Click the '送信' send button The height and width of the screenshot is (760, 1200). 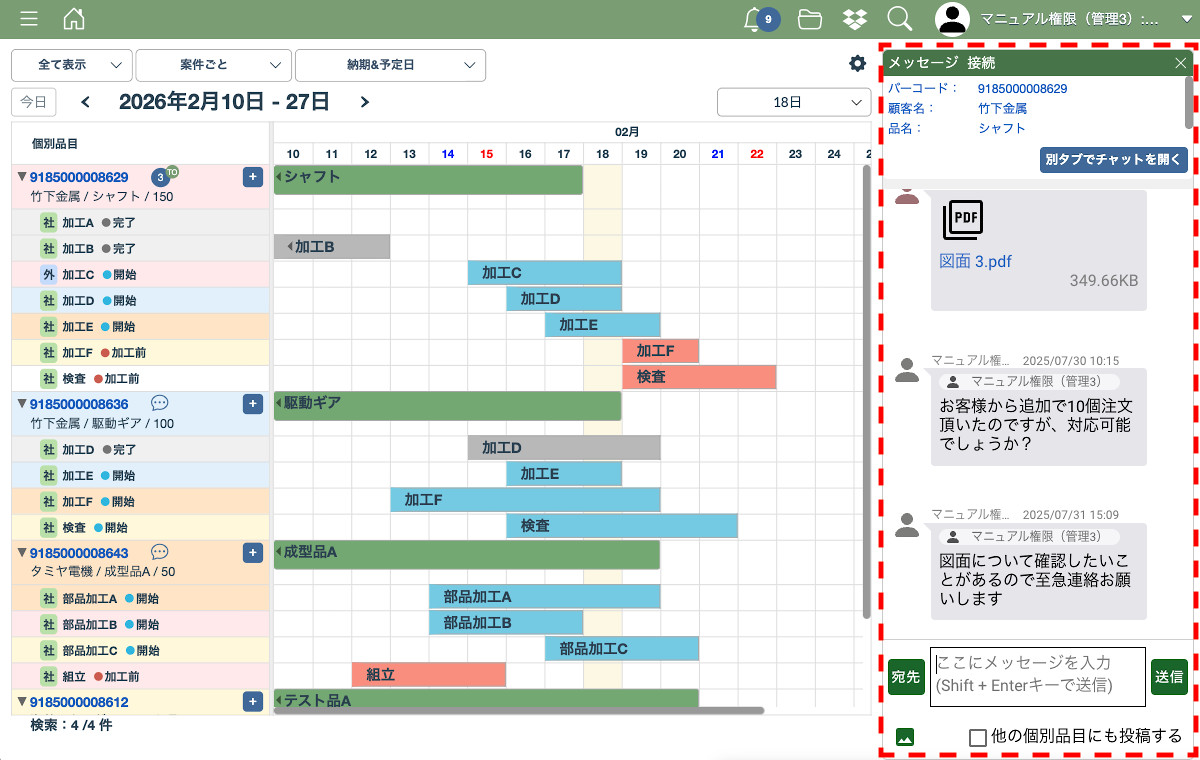[x=1168, y=677]
